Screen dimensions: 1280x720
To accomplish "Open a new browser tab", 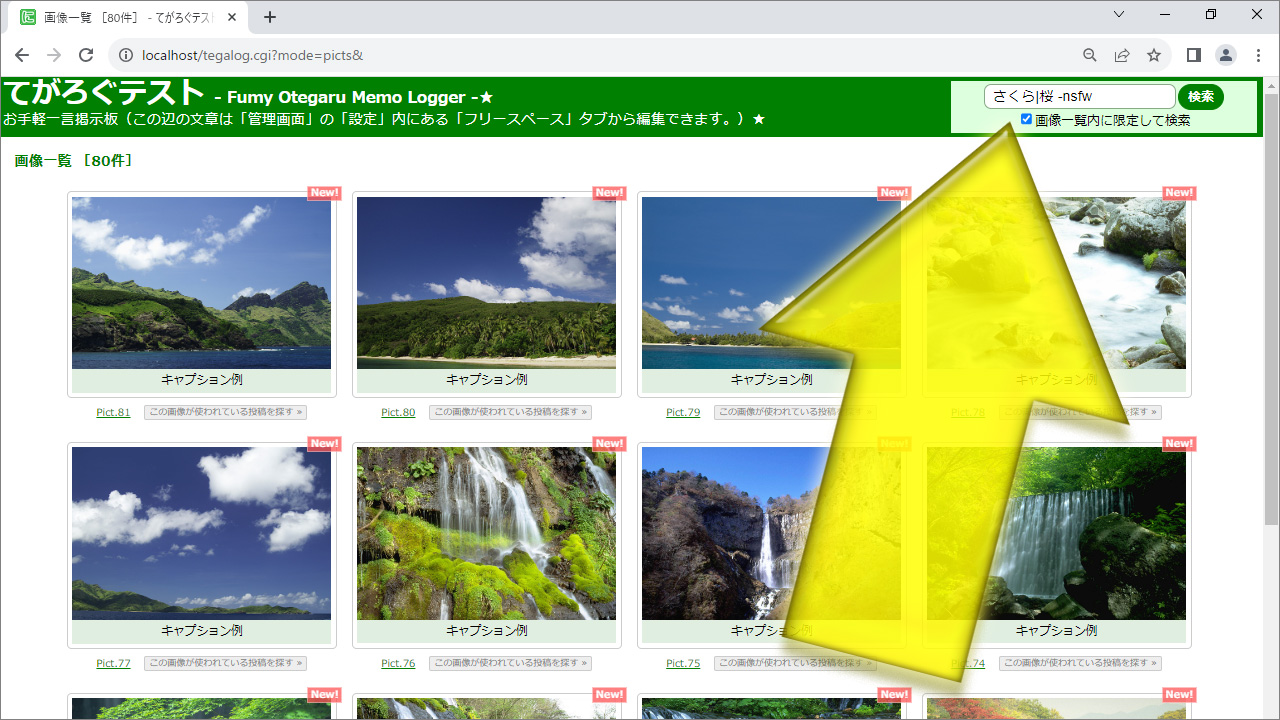I will [270, 17].
